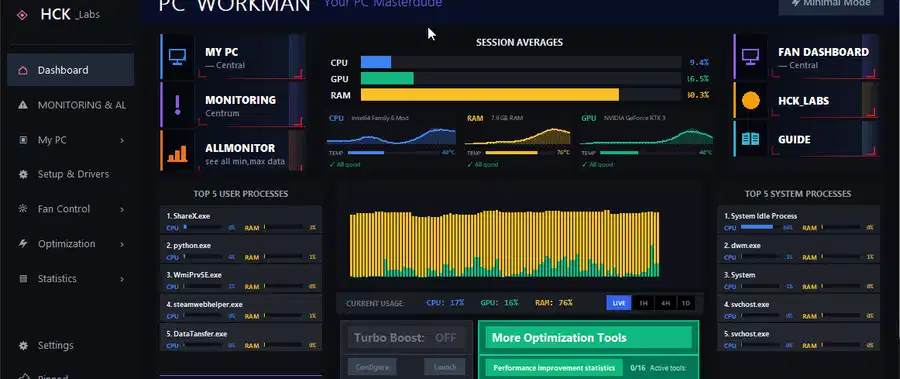Click the gear icon beside Setup & Drivers
900x379 pixels.
pos(23,174)
